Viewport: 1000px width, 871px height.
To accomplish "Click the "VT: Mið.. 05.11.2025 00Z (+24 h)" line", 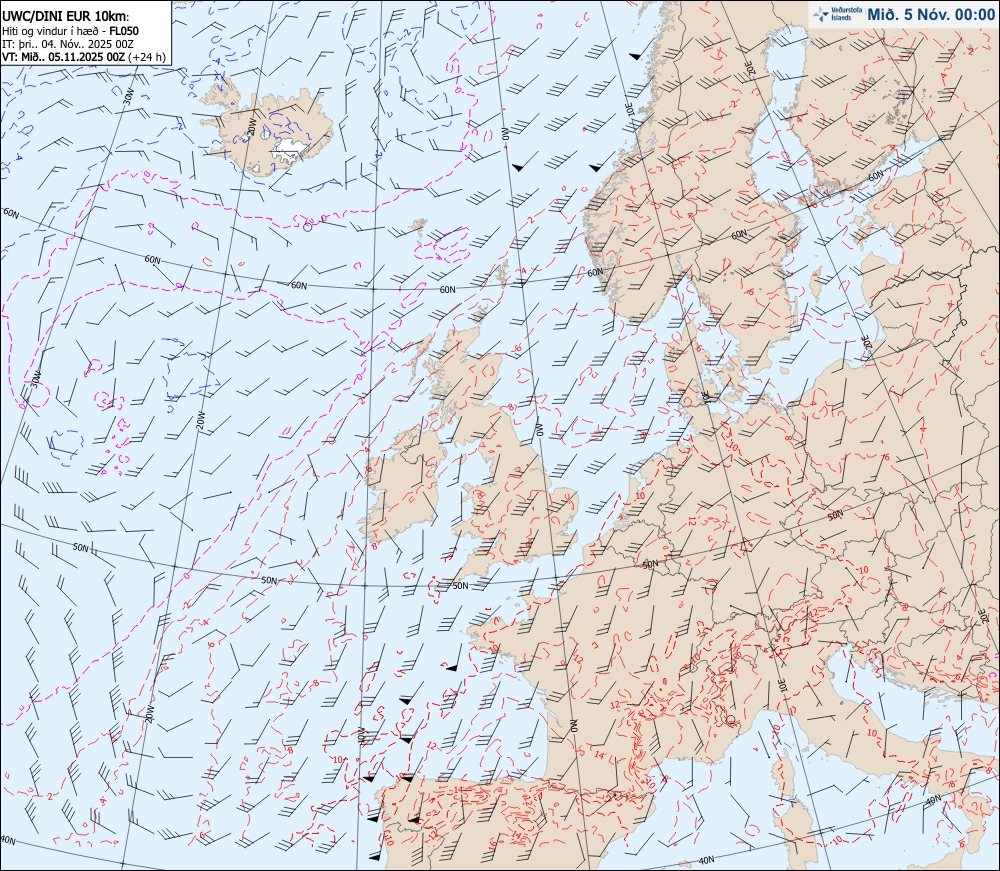I will (x=84, y=56).
